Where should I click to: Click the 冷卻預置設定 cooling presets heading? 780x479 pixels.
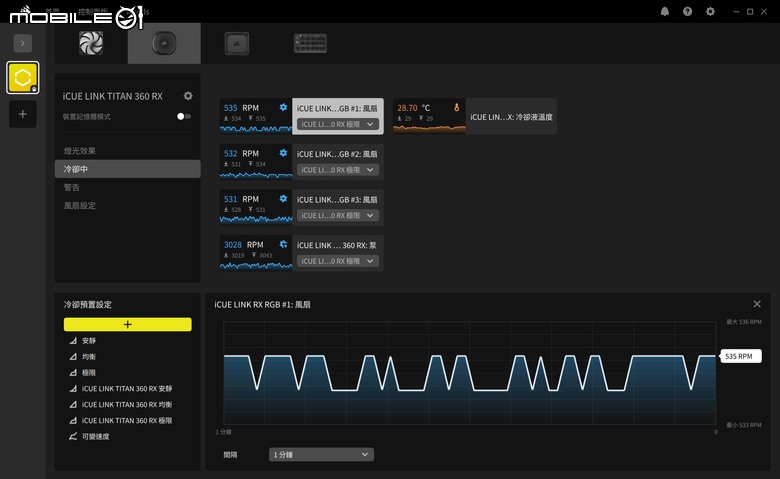click(88, 304)
